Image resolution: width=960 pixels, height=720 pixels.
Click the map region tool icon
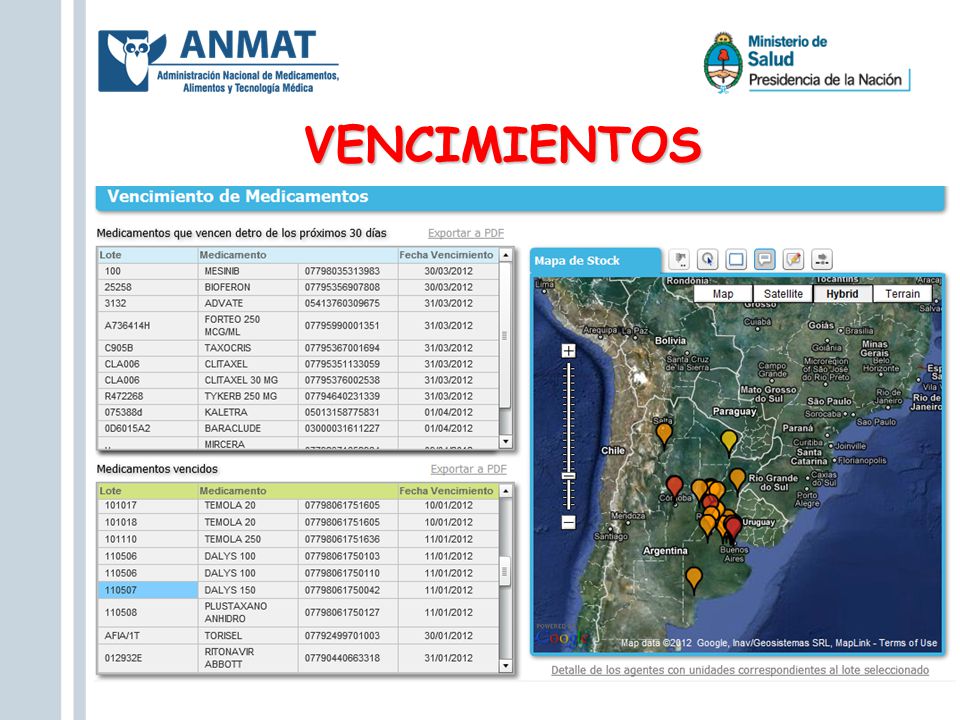tap(679, 260)
